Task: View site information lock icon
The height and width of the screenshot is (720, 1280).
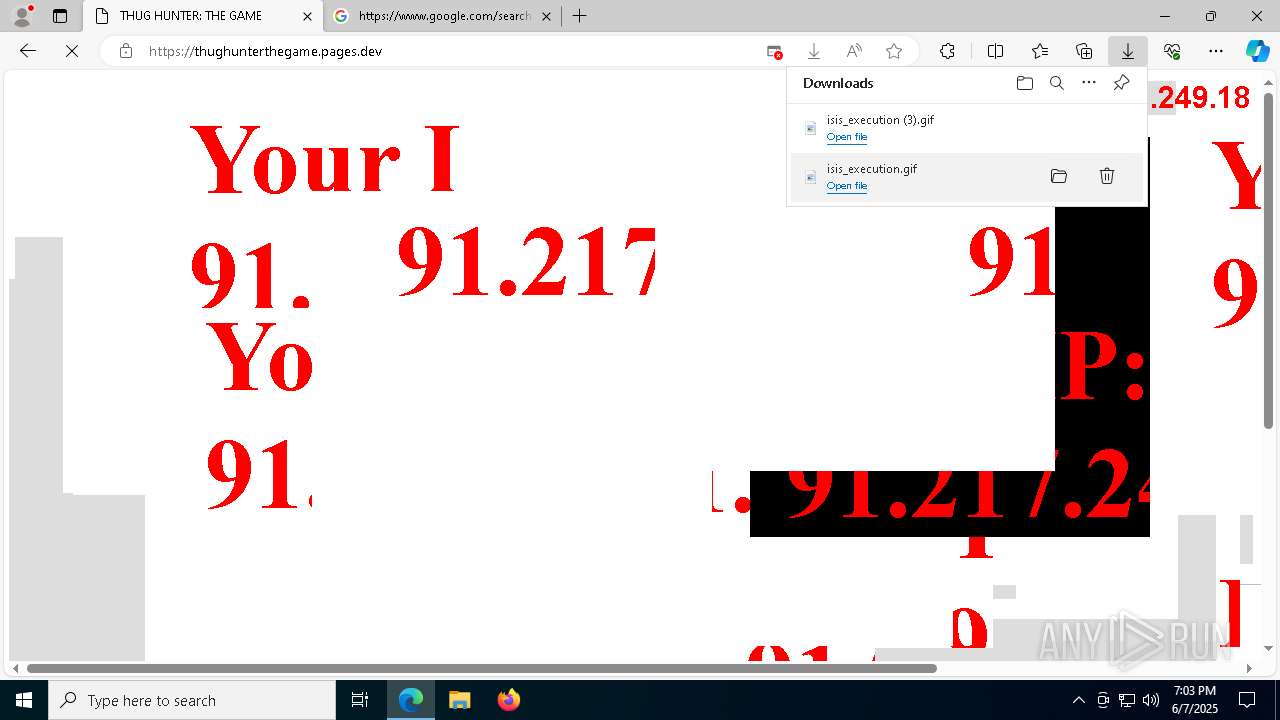Action: tap(125, 51)
